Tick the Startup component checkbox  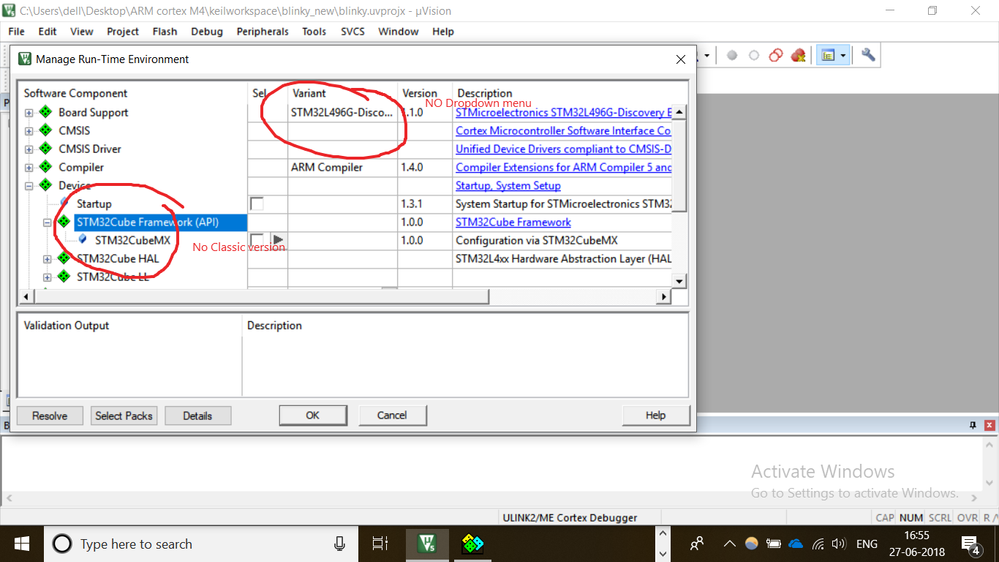tap(257, 204)
